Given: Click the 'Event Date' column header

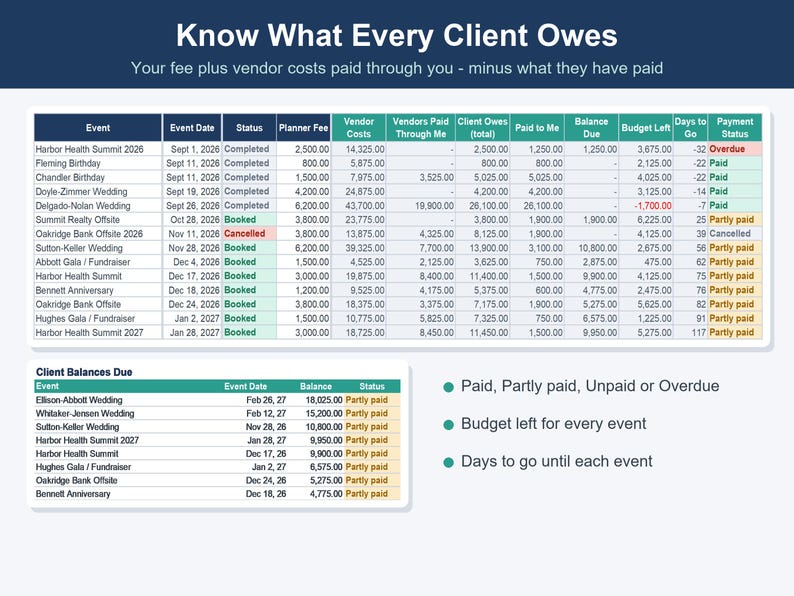Looking at the screenshot, I should click(192, 128).
